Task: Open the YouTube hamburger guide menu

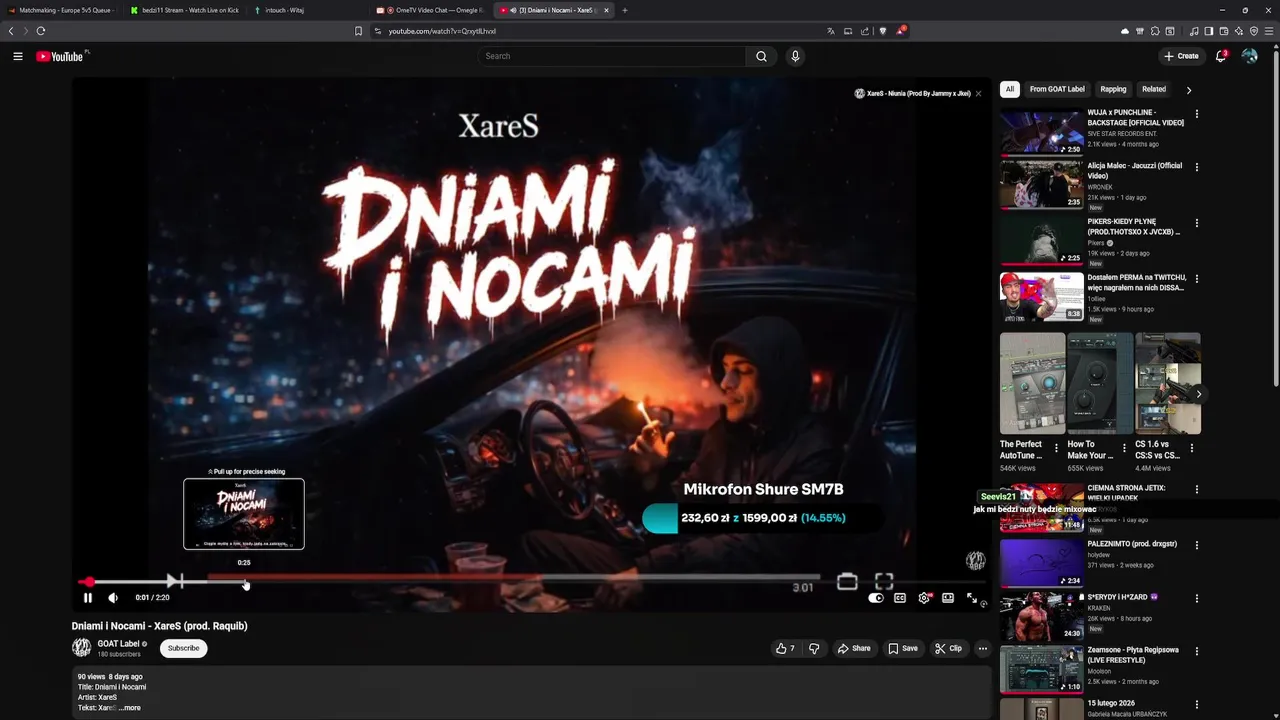Action: click(18, 56)
